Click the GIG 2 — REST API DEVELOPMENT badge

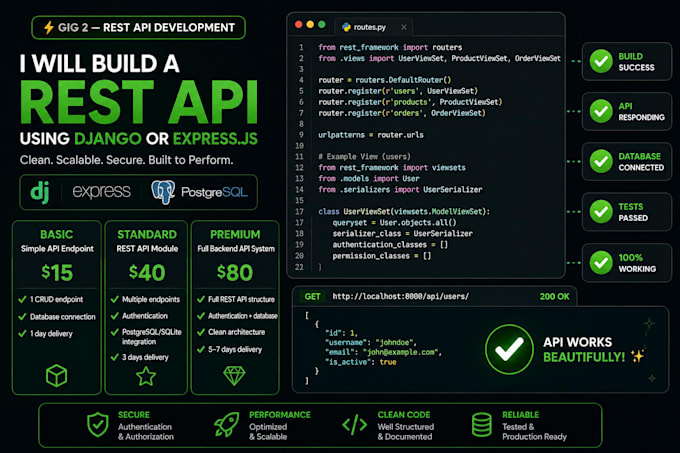tap(138, 27)
